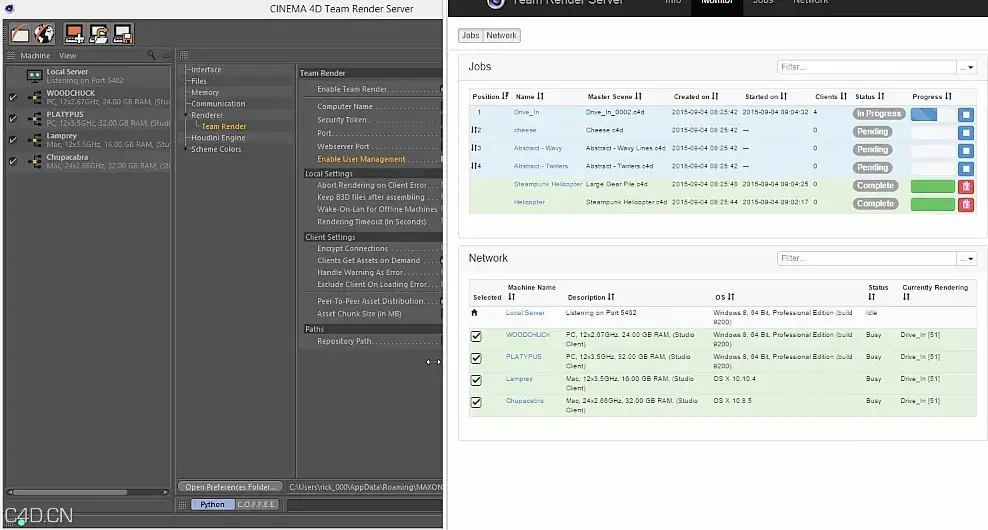
Task: Click the Lamprey network node icon
Action: (x=35, y=140)
